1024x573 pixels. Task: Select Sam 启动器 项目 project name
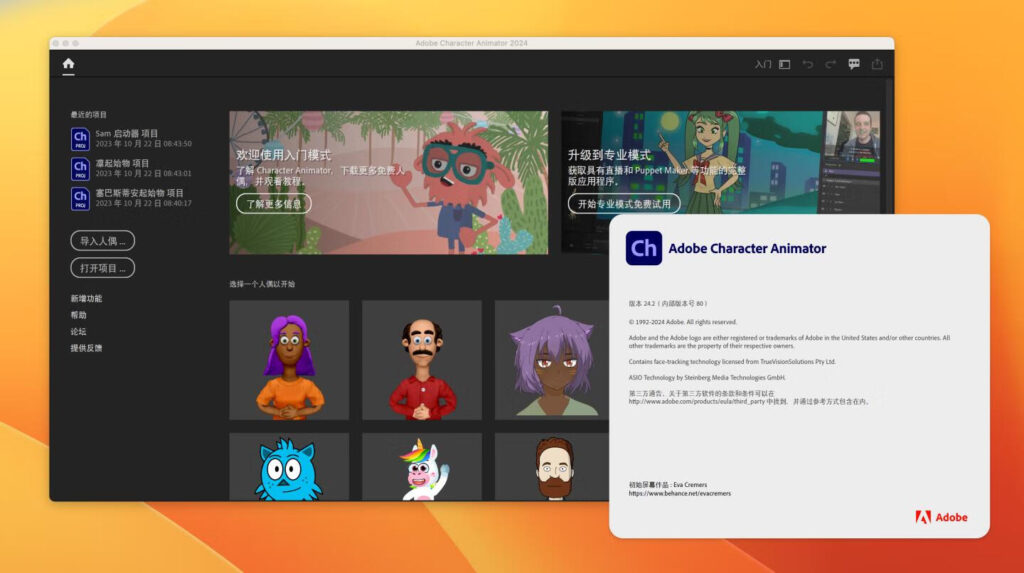click(127, 133)
